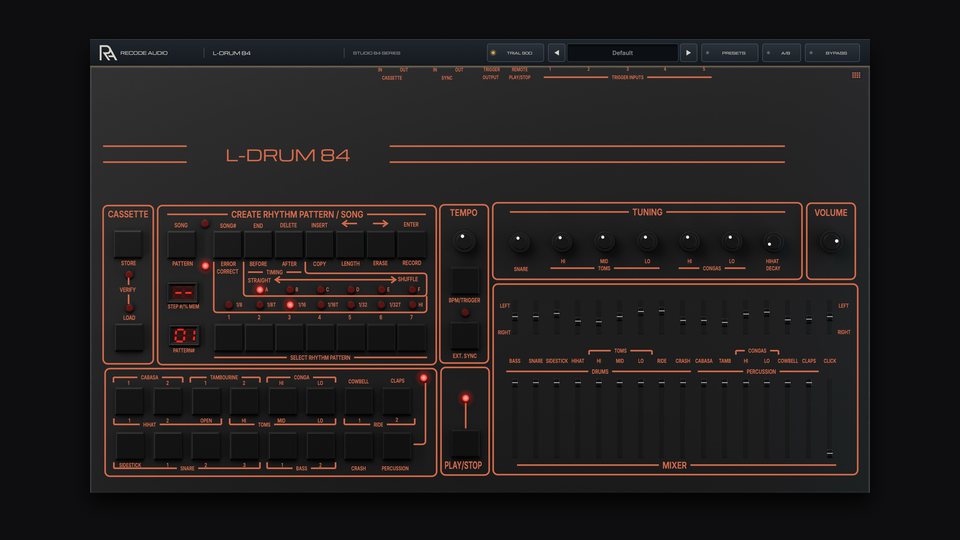Hit the Cabasa 1 / Hihat 1 pad

tap(129, 402)
